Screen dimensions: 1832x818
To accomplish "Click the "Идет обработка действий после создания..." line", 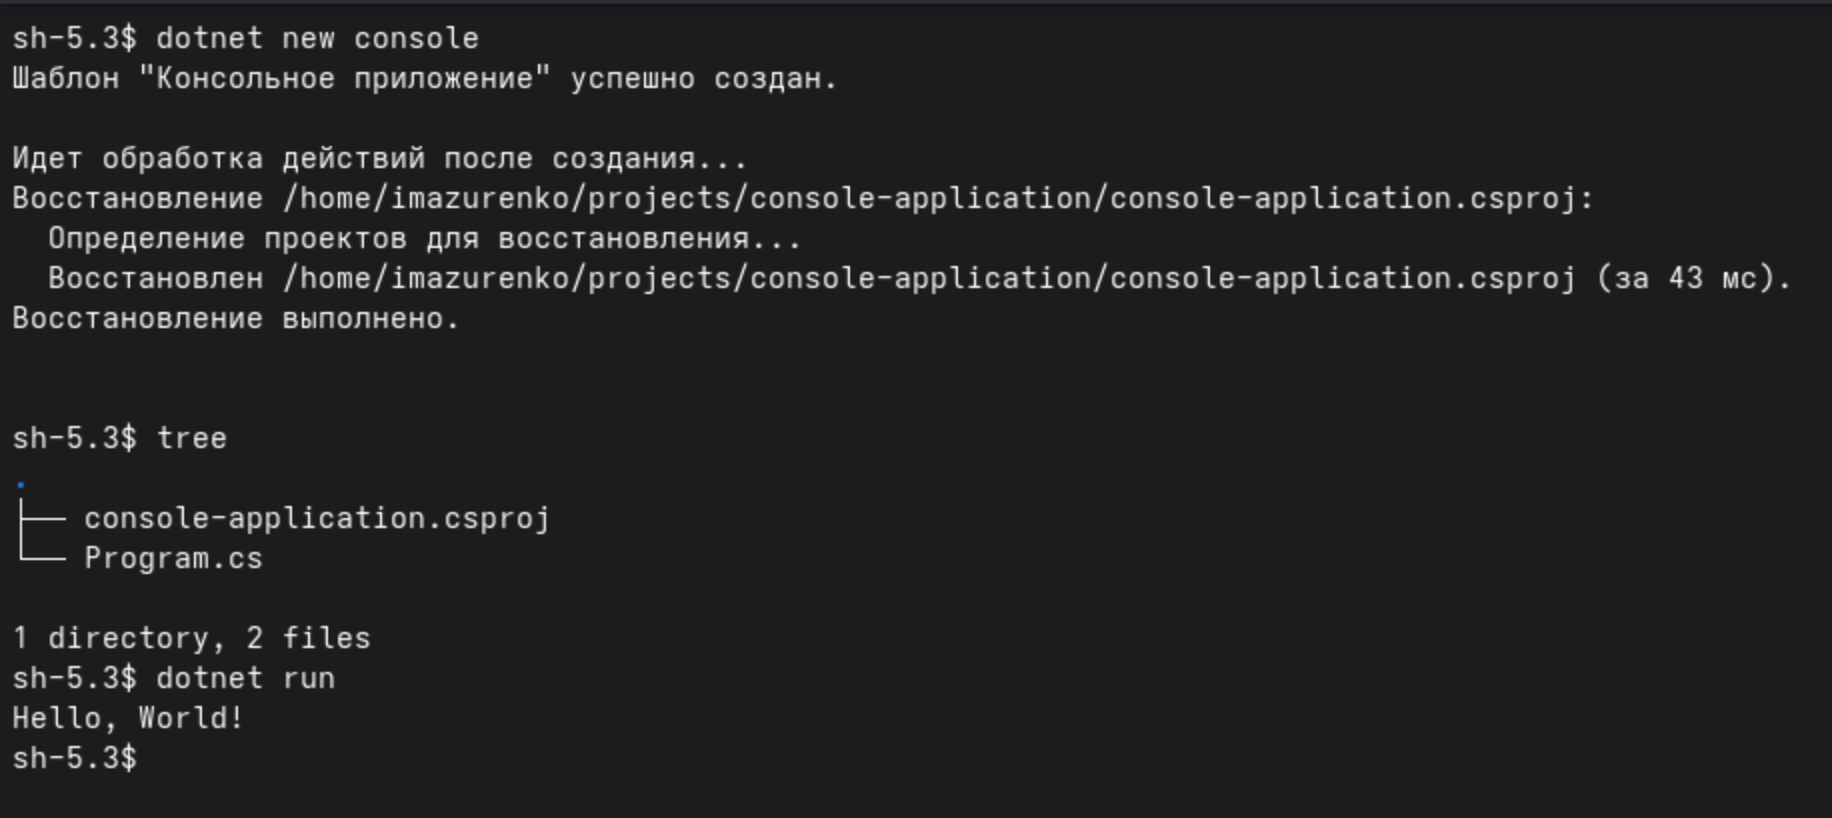I will [379, 158].
